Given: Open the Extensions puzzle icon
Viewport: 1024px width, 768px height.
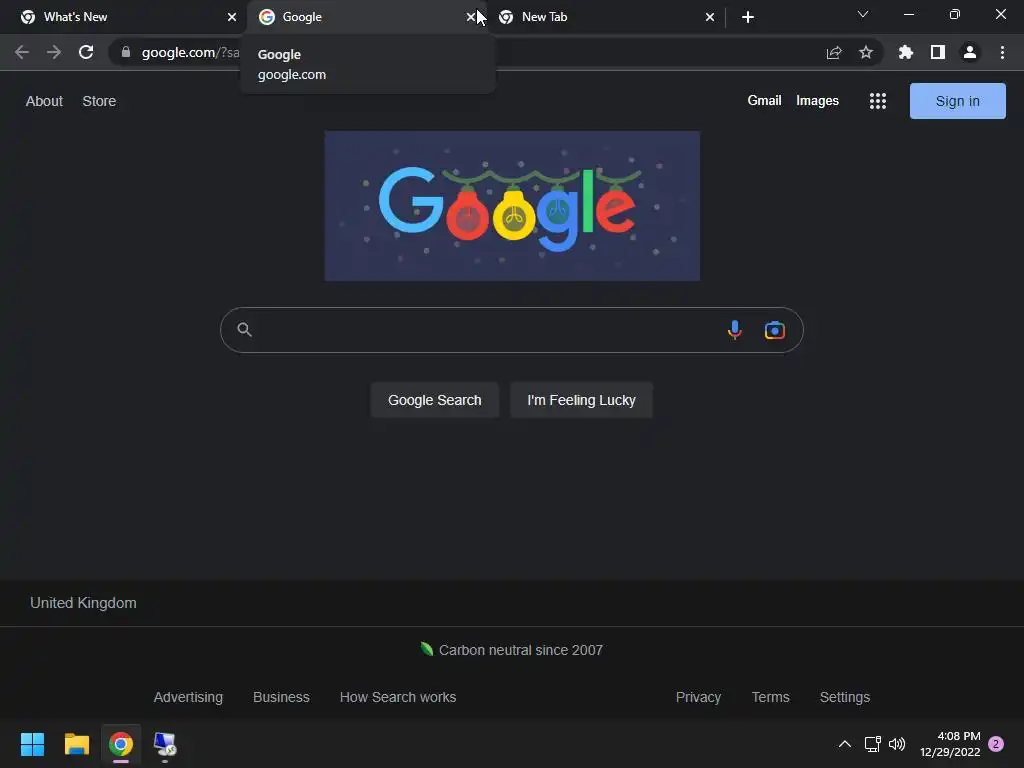Looking at the screenshot, I should pos(906,52).
